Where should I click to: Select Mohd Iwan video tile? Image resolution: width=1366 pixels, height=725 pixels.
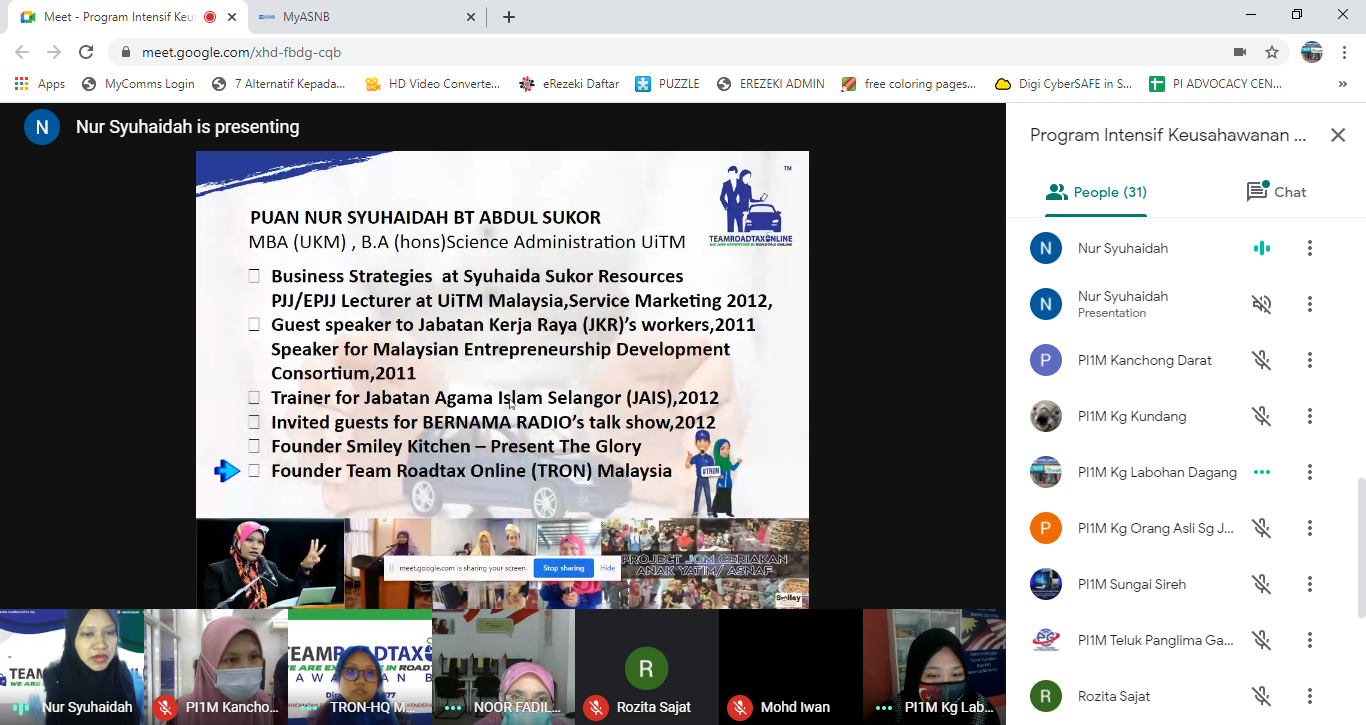tap(791, 667)
